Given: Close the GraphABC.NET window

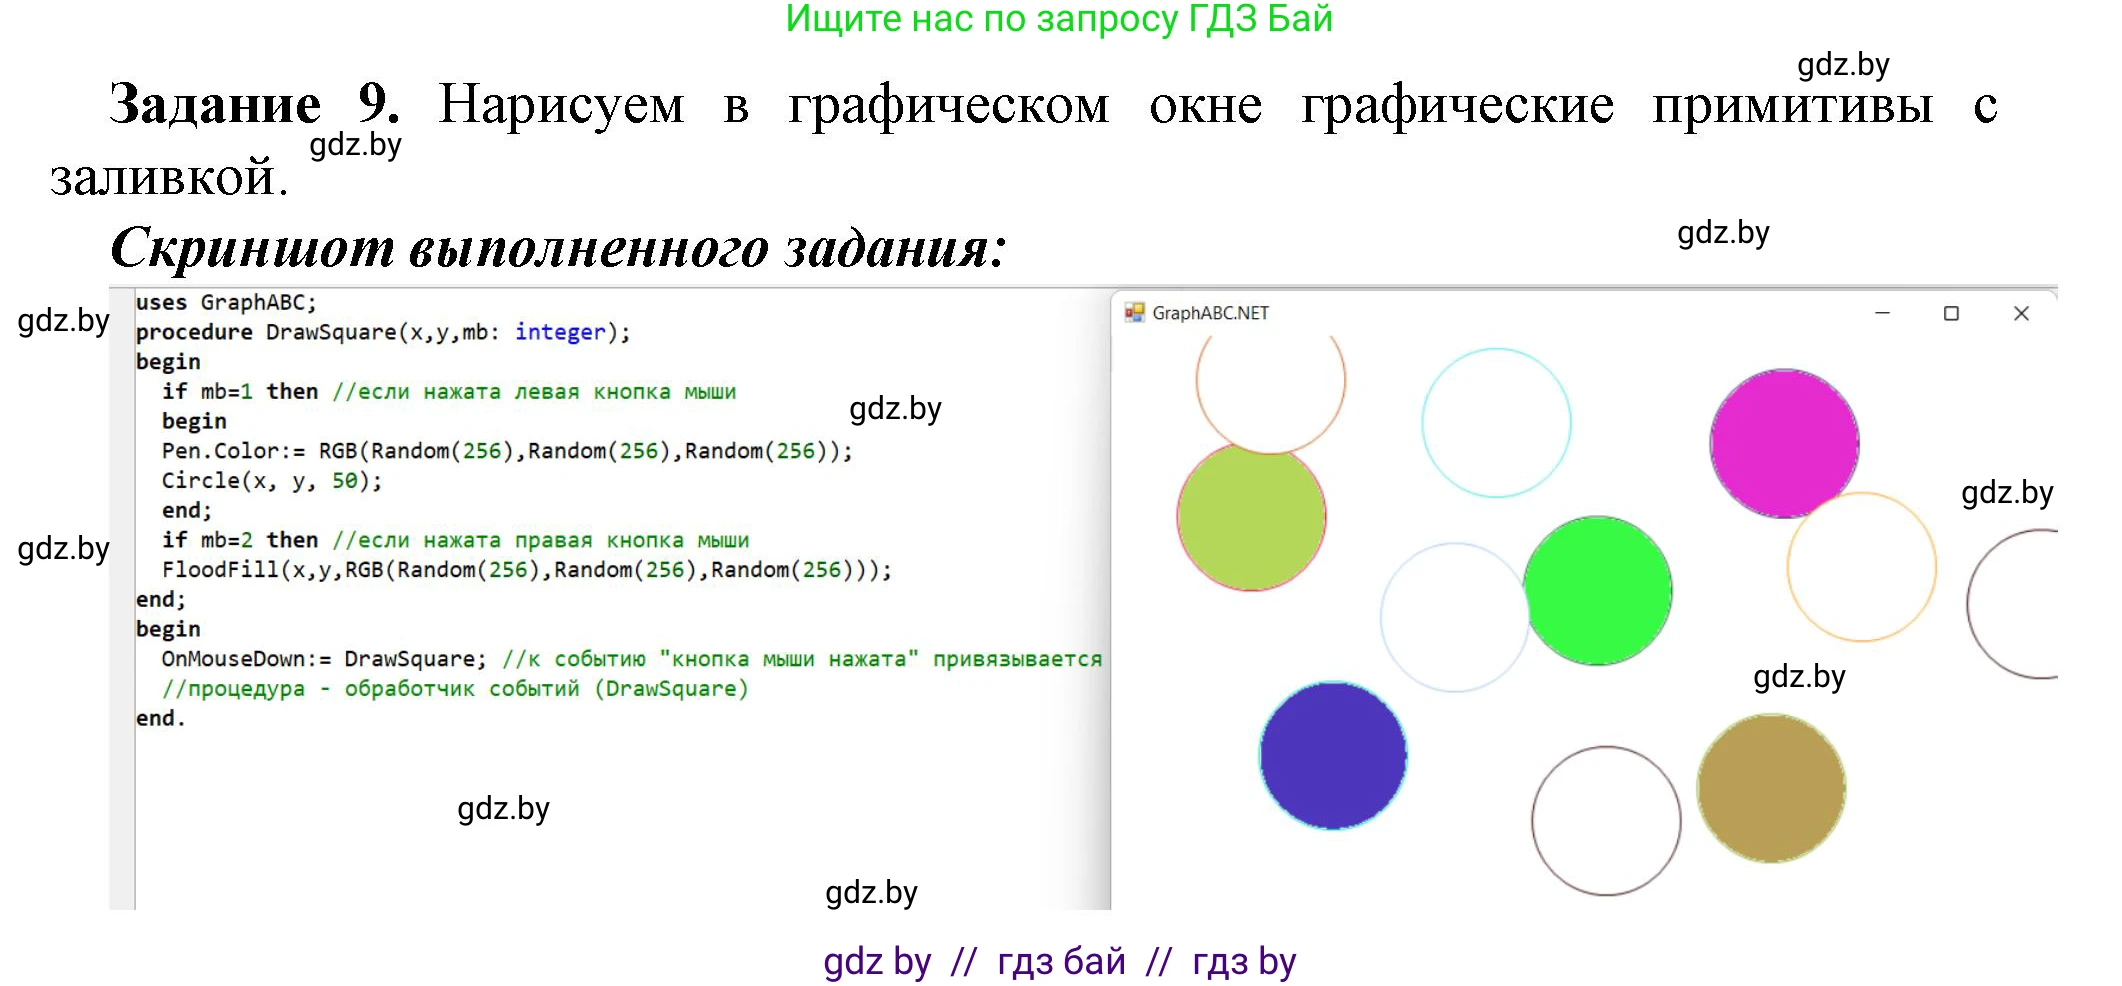Looking at the screenshot, I should pos(2021,313).
